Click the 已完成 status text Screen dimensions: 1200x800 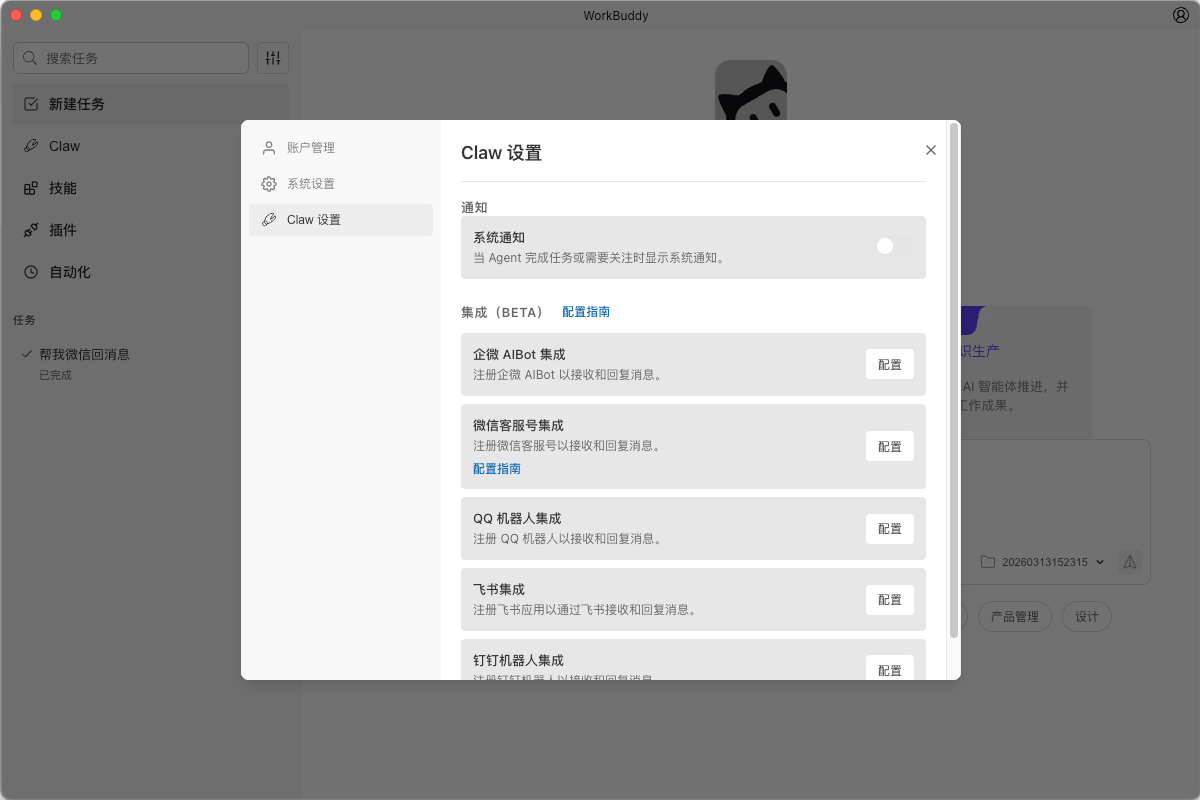55,375
